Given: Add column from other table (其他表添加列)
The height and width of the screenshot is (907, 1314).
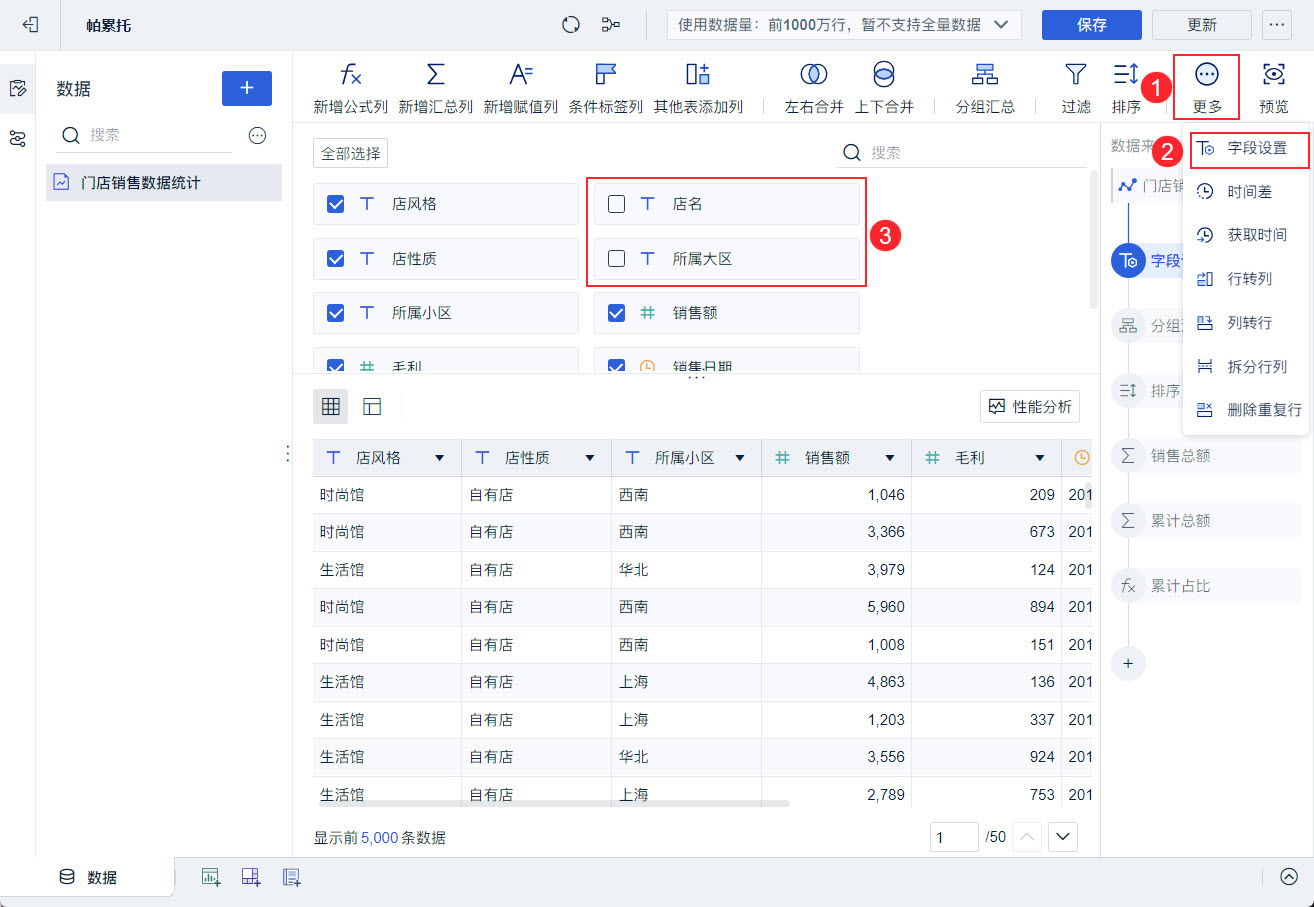Looking at the screenshot, I should tap(698, 88).
